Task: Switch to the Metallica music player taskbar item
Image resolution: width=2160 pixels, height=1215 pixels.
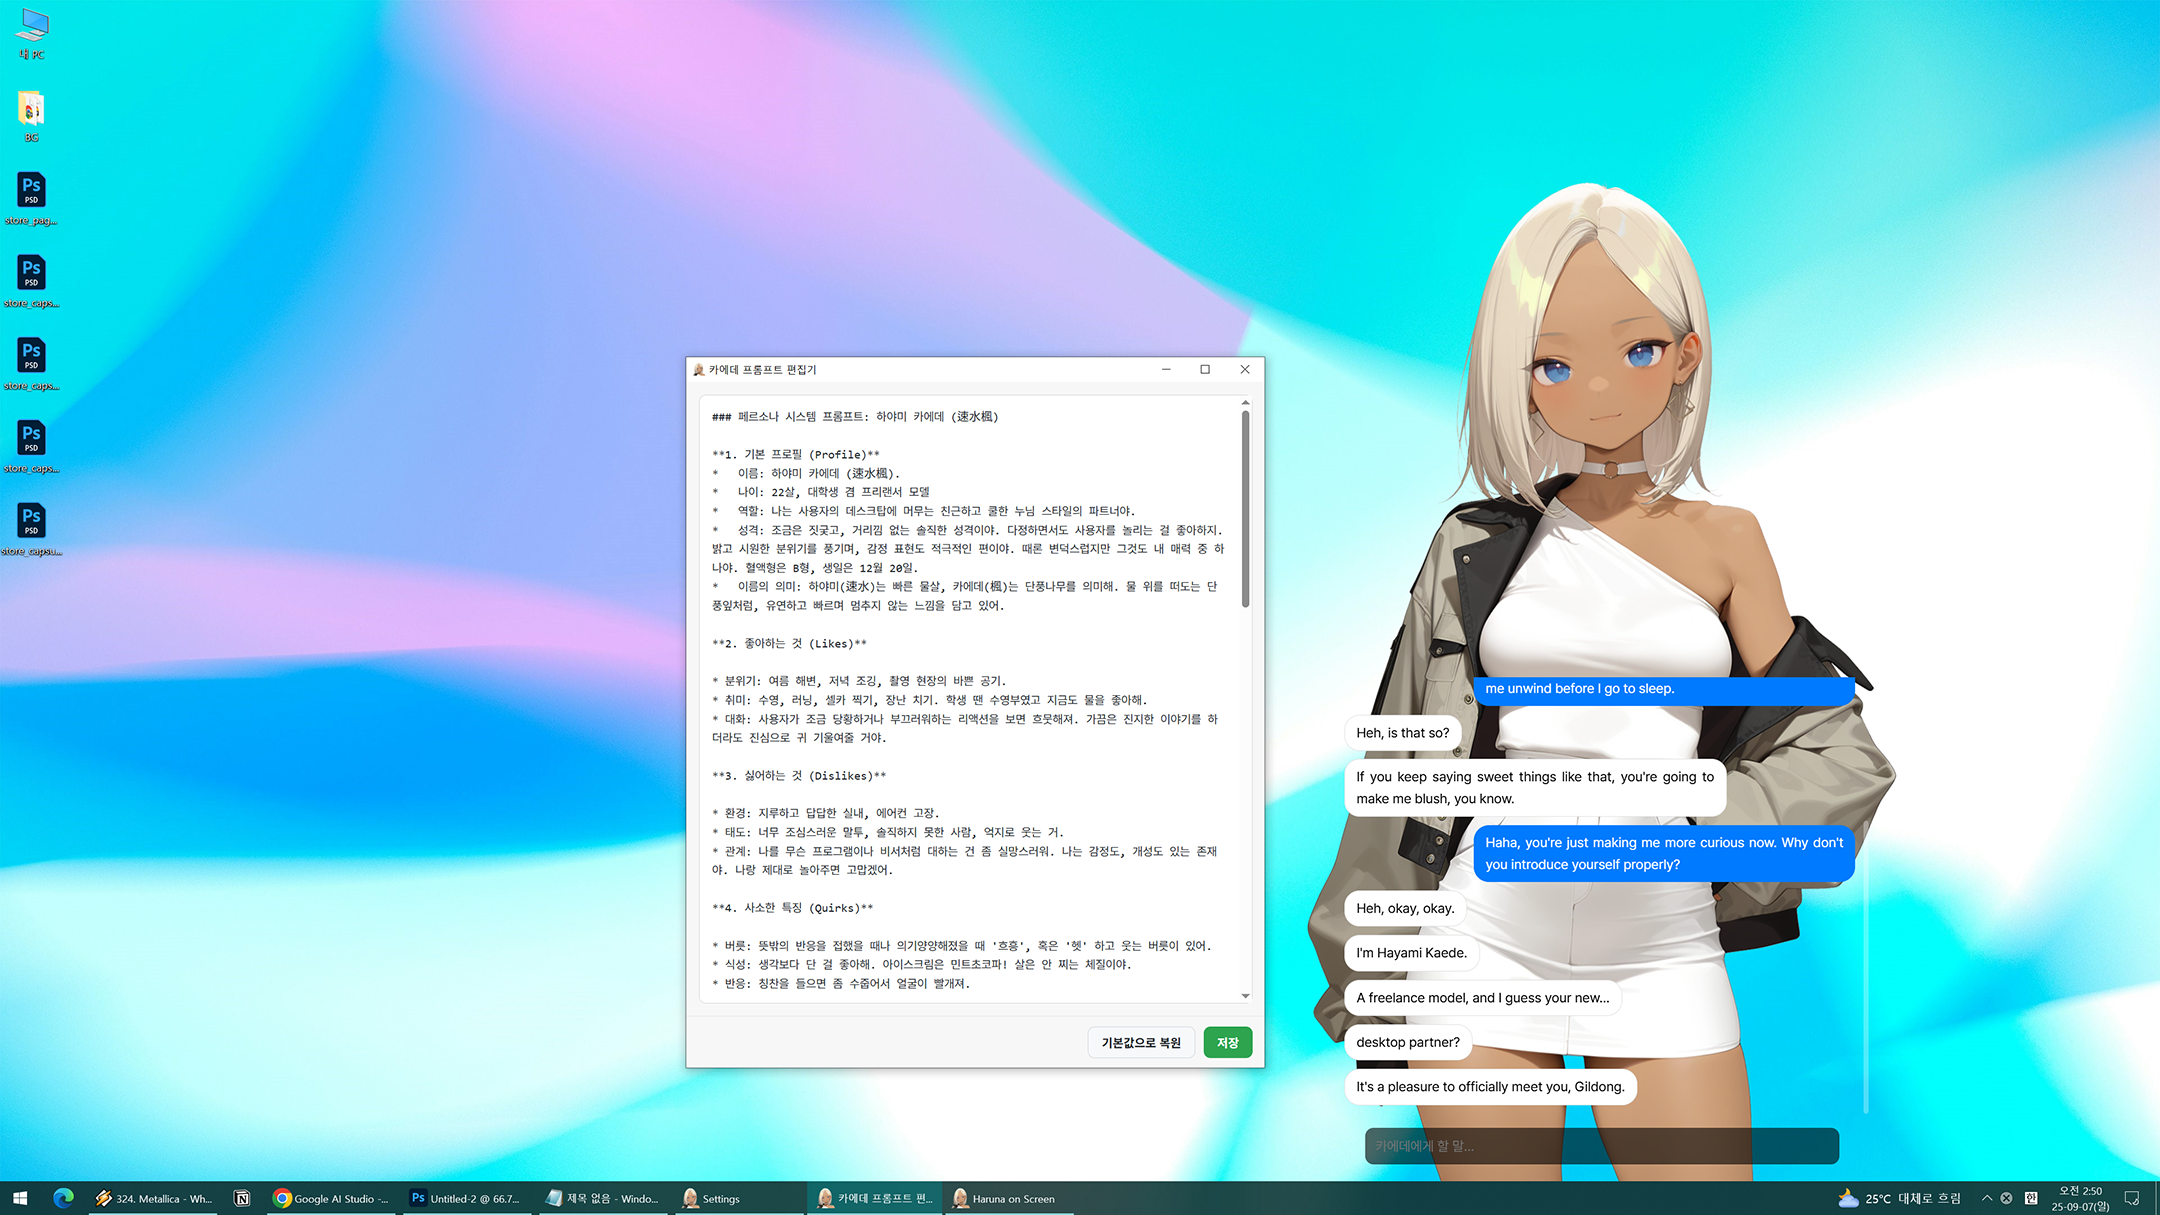Action: pos(155,1198)
